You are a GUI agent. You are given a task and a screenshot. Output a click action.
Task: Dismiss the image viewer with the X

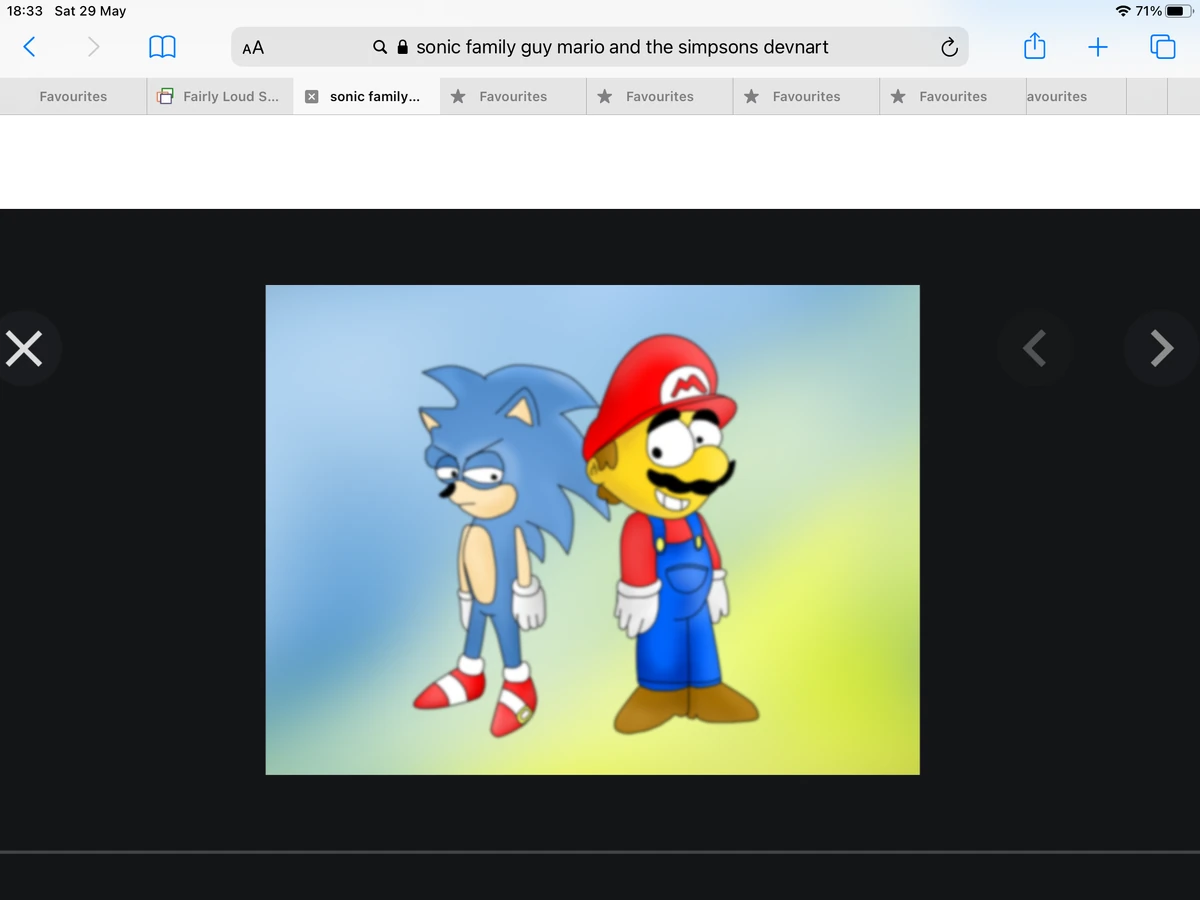[25, 348]
